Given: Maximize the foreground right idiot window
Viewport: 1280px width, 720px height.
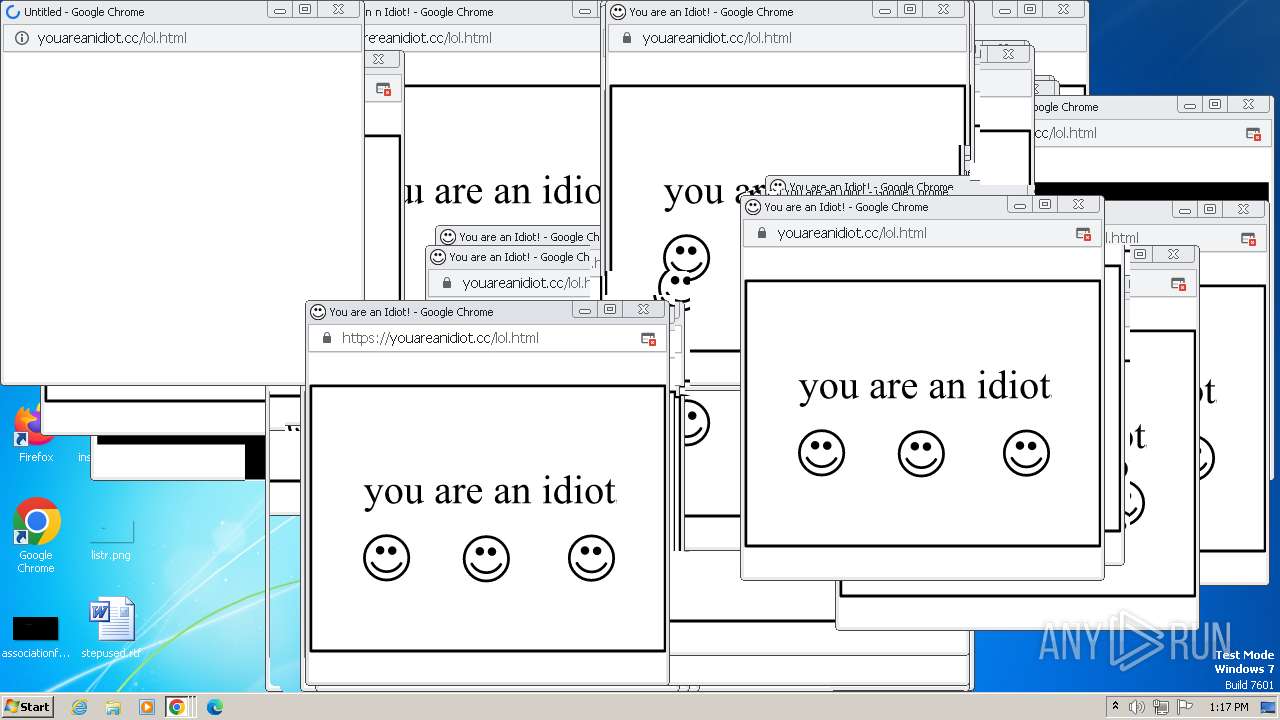Looking at the screenshot, I should (1045, 204).
